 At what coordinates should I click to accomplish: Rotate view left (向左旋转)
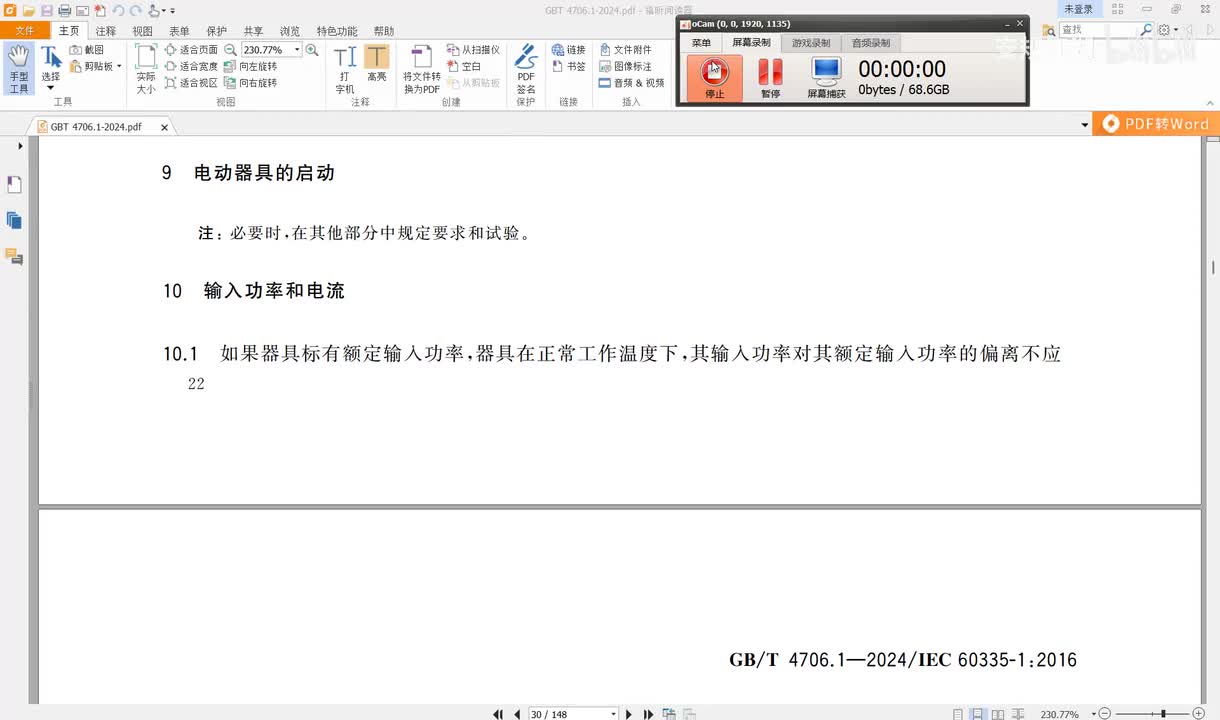point(250,66)
